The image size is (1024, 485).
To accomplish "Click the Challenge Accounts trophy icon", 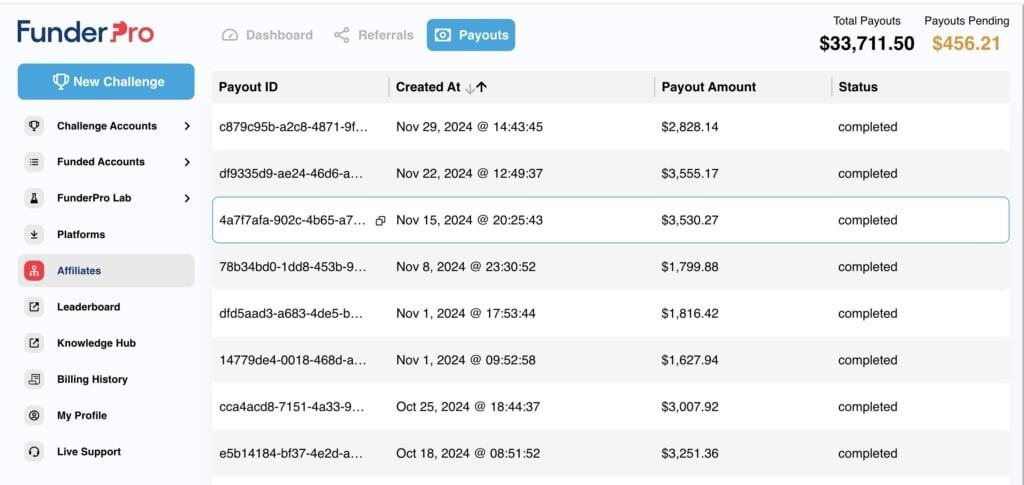I will 34,126.
